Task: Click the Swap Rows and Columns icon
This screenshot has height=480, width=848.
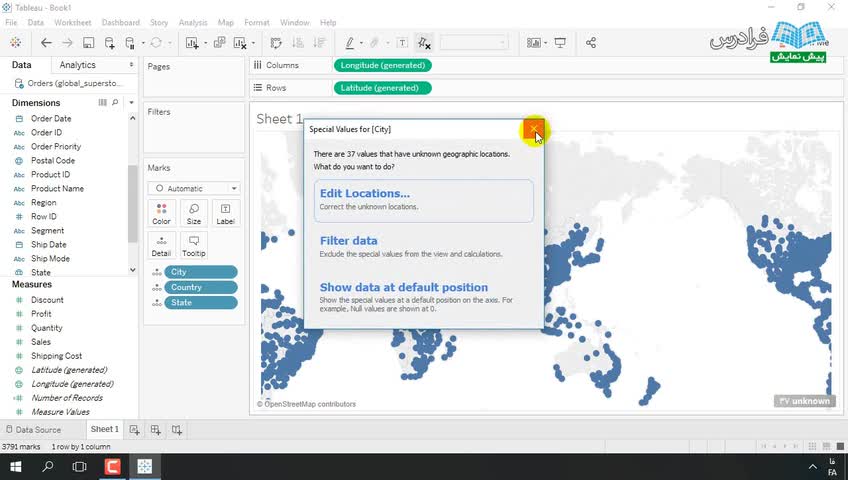Action: pyautogui.click(x=276, y=43)
